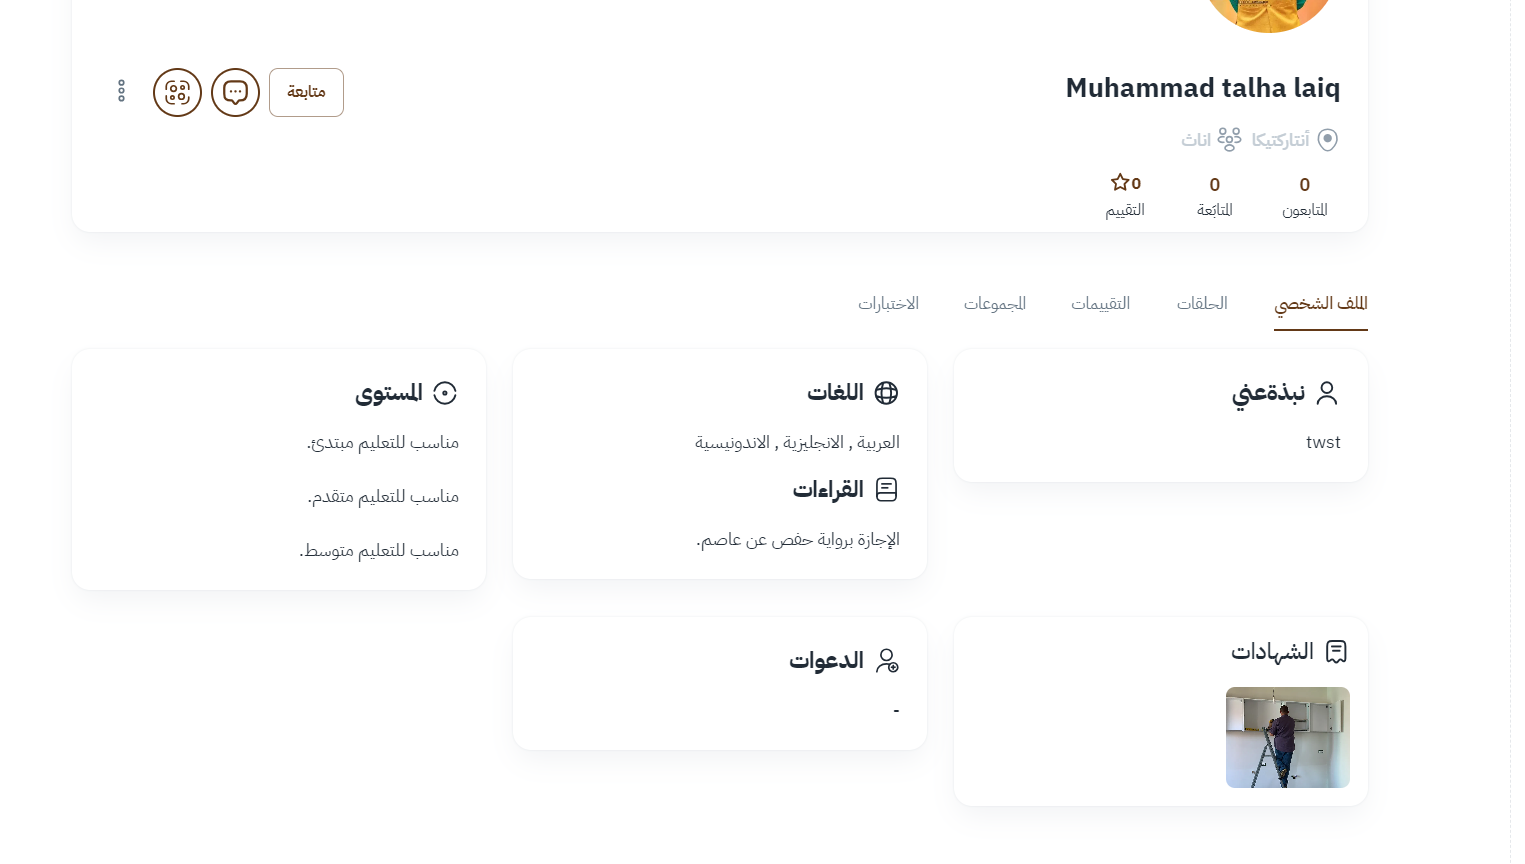Open chat message with Muhammad talha laiq
The height and width of the screenshot is (864, 1525).
point(235,92)
